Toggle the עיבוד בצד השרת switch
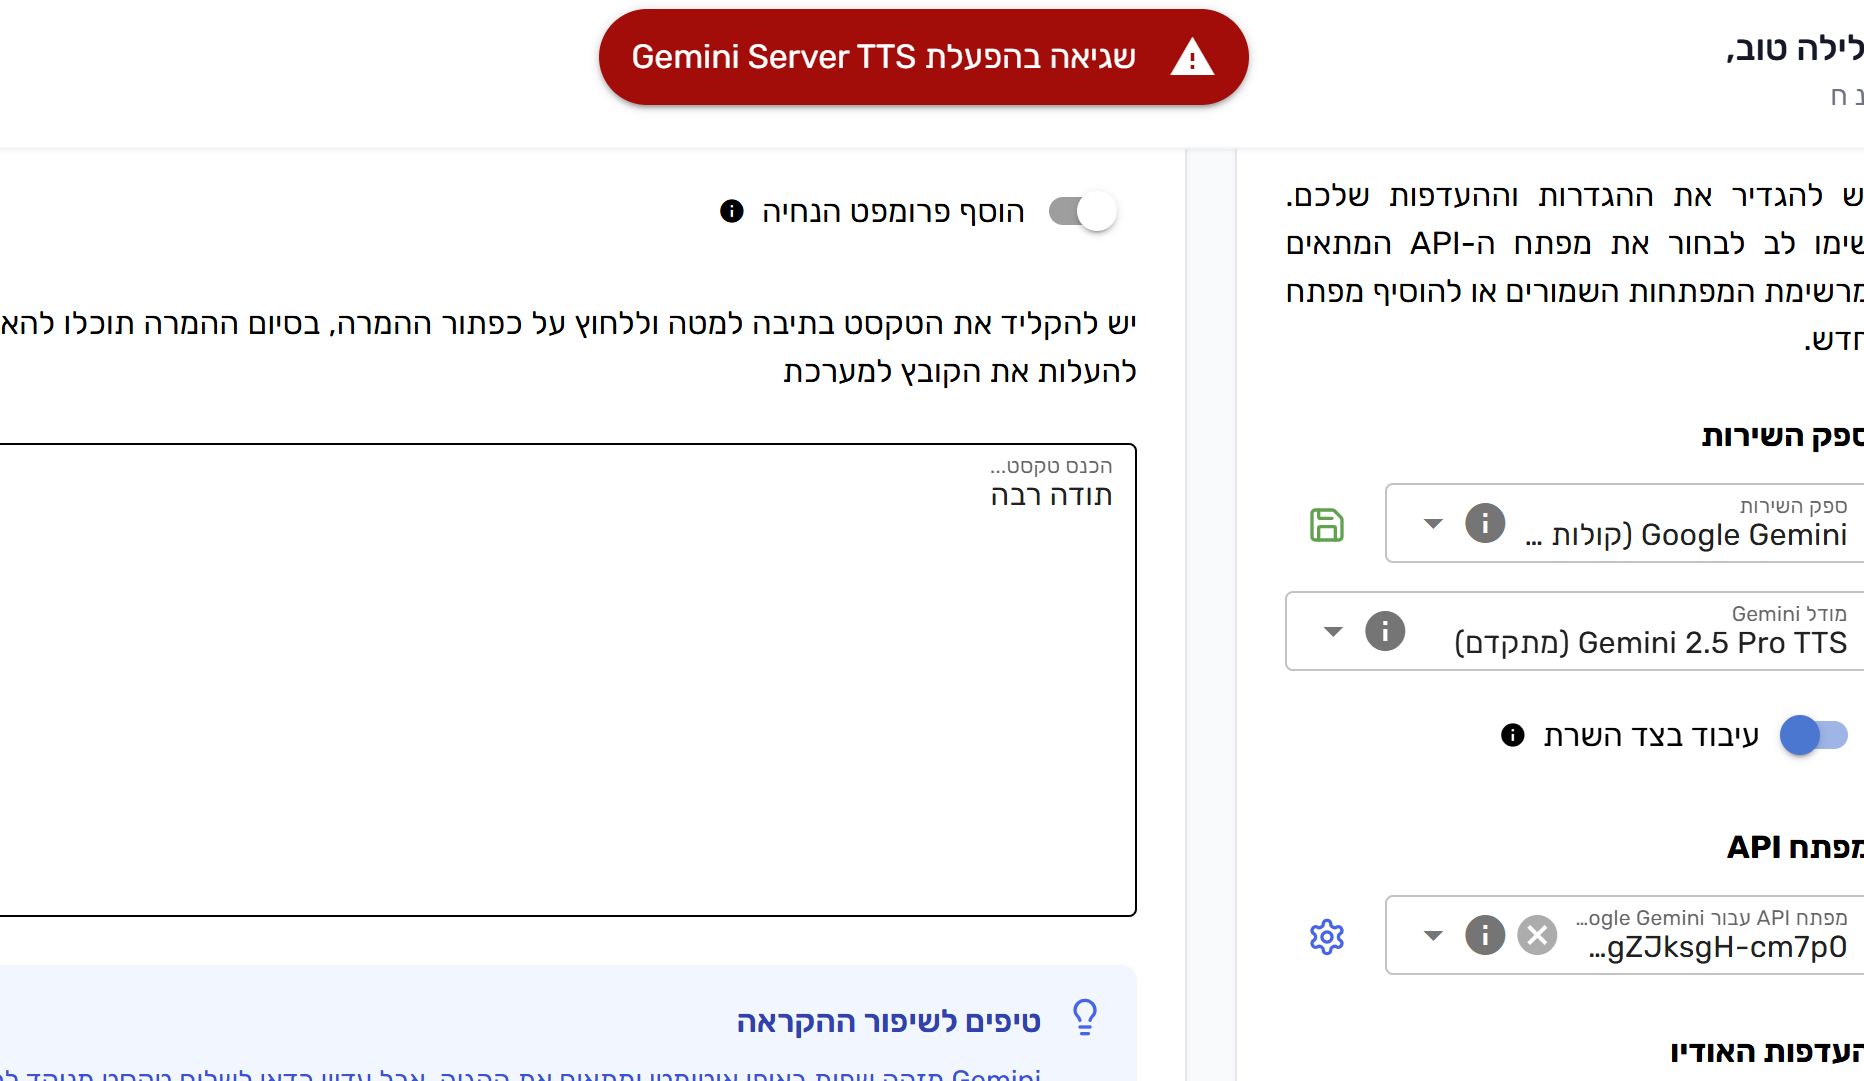The image size is (1864, 1081). click(x=1814, y=735)
